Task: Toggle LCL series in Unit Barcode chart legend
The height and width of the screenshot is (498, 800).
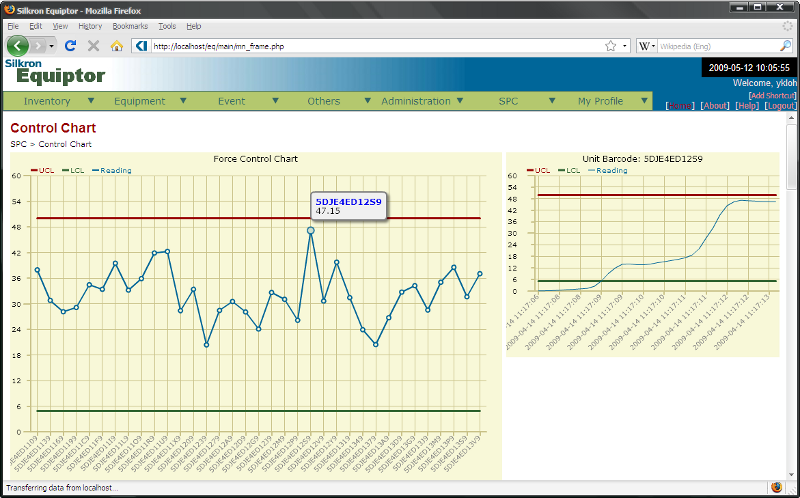Action: [x=569, y=170]
